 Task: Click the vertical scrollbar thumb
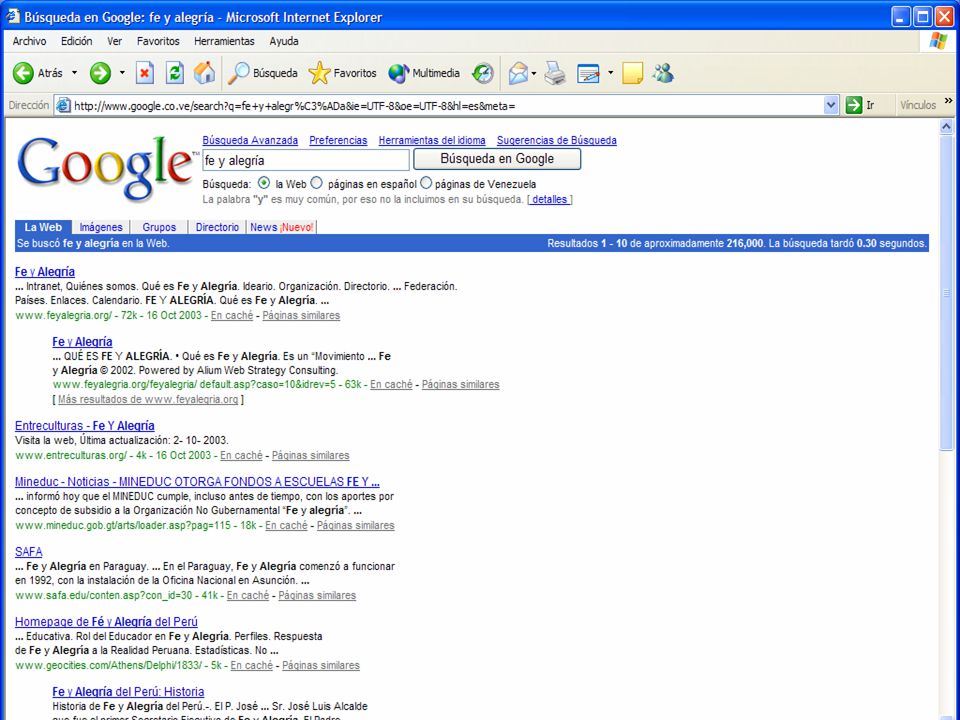[x=946, y=293]
